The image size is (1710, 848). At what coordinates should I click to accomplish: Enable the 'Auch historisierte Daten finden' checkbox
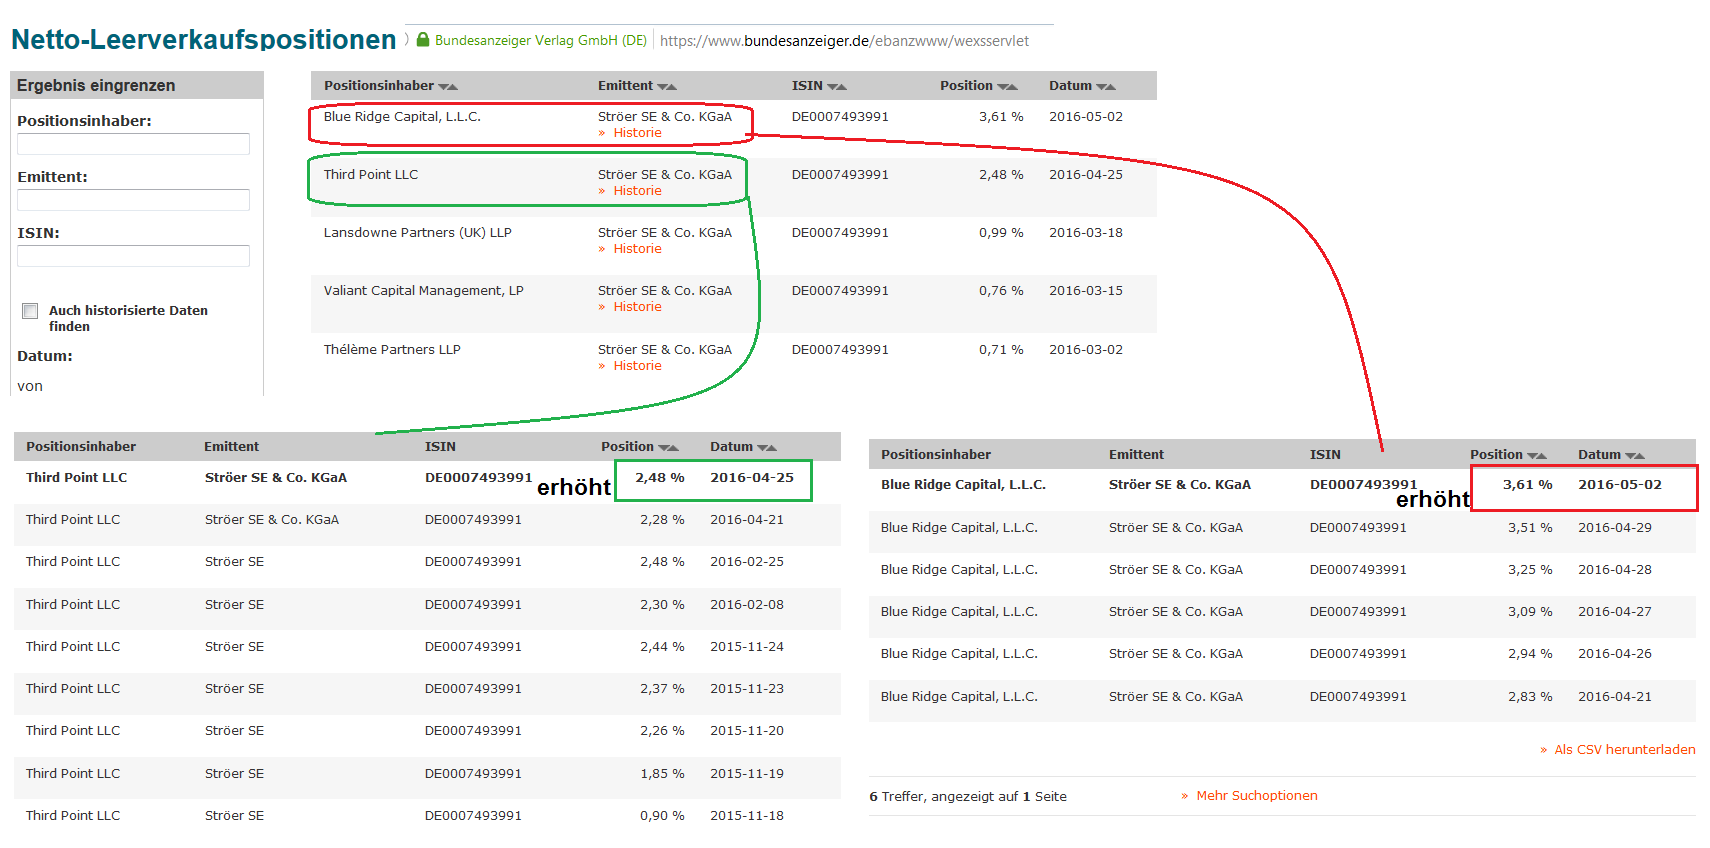pos(30,311)
